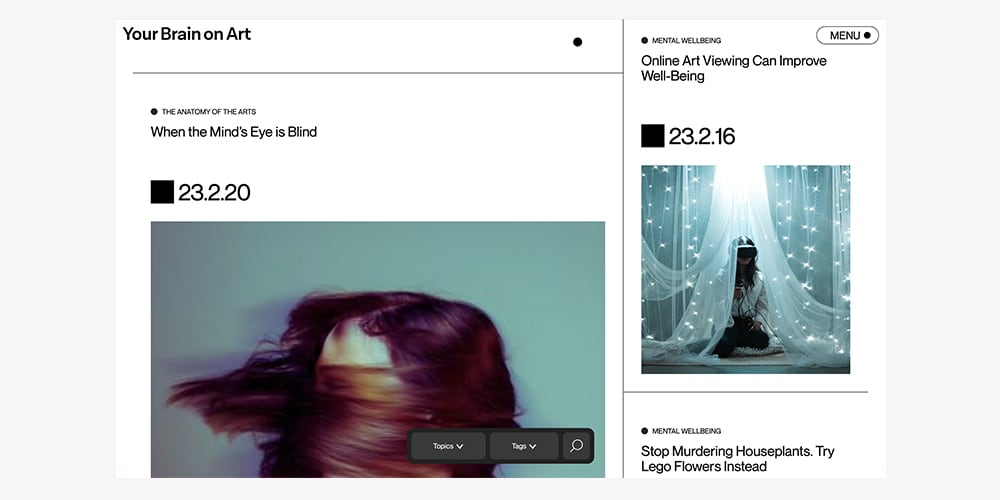Click the bullet dot before The Anatomy of the Arts
The image size is (1000, 500).
(154, 112)
